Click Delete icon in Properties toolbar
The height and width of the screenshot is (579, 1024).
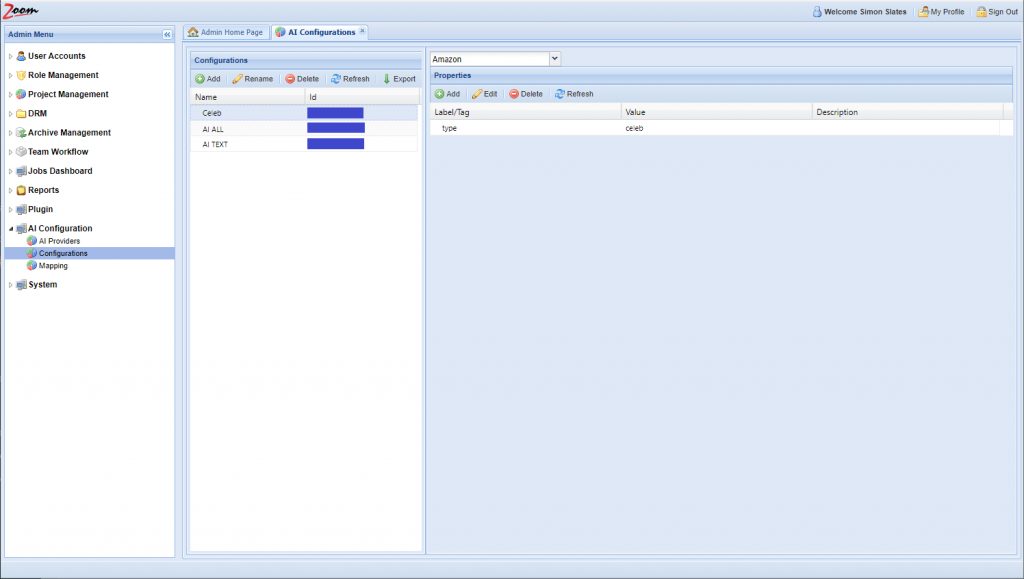tap(515, 94)
